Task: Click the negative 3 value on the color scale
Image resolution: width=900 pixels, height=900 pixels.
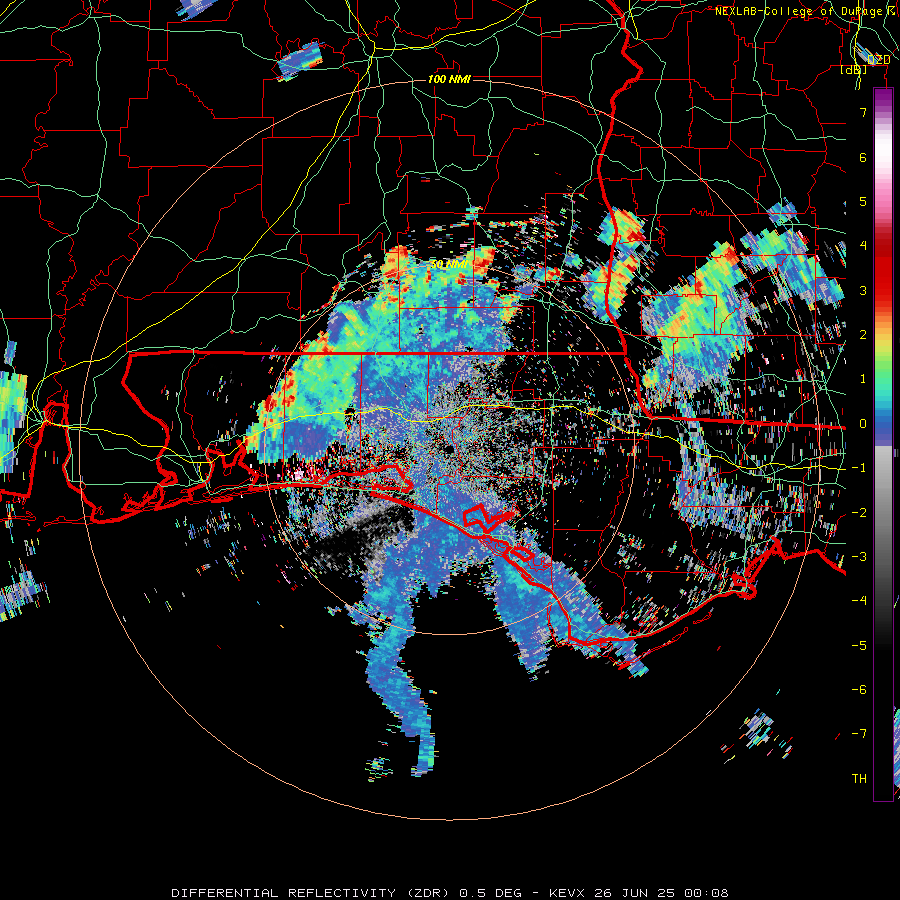Action: coord(859,557)
